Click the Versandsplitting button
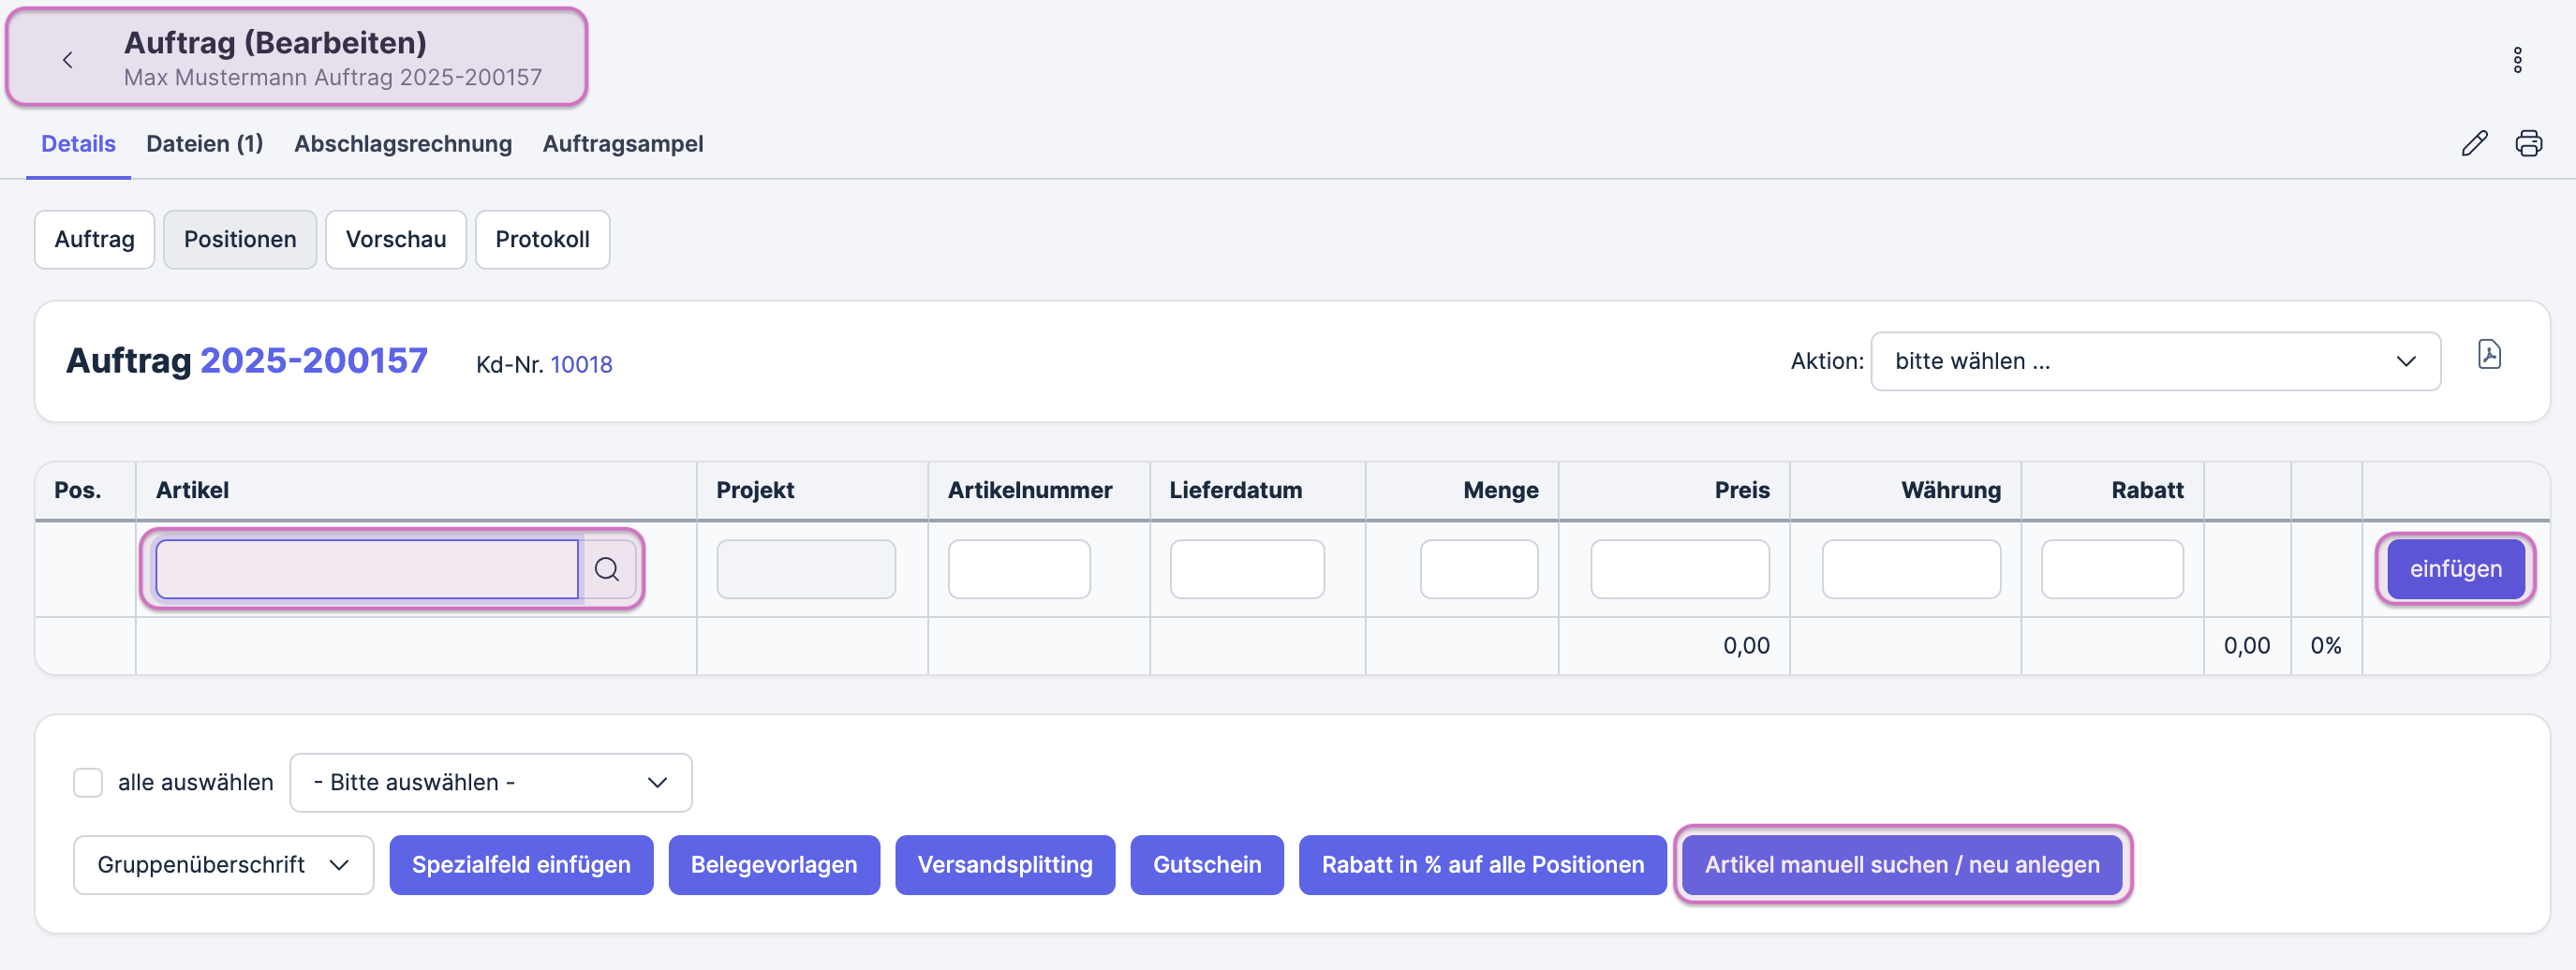This screenshot has height=970, width=2576. [x=1004, y=864]
